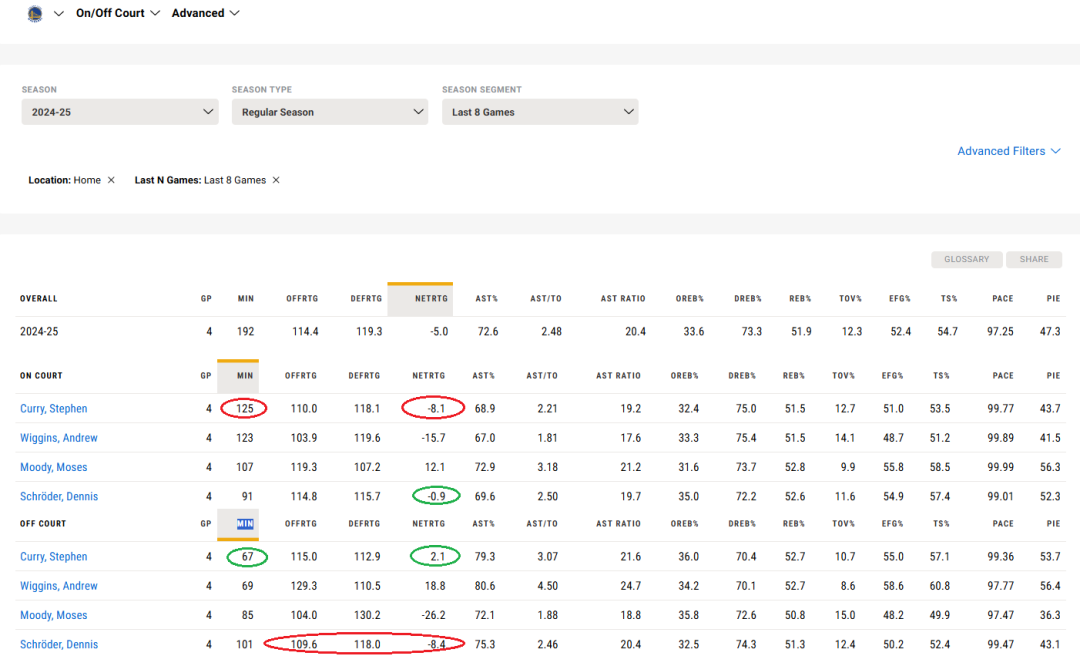Sort the Overall table by OFFRTG
The height and width of the screenshot is (656, 1080).
(x=302, y=298)
